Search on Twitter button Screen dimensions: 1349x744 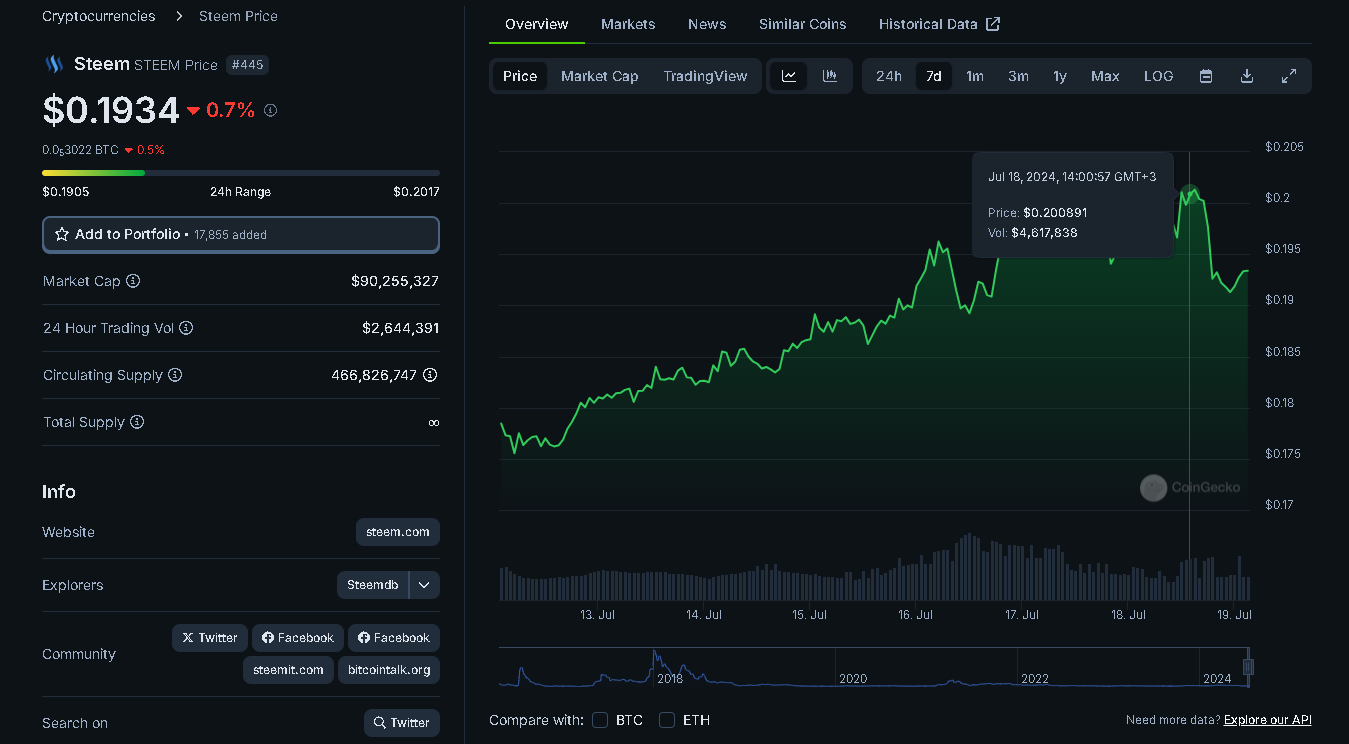(x=402, y=723)
